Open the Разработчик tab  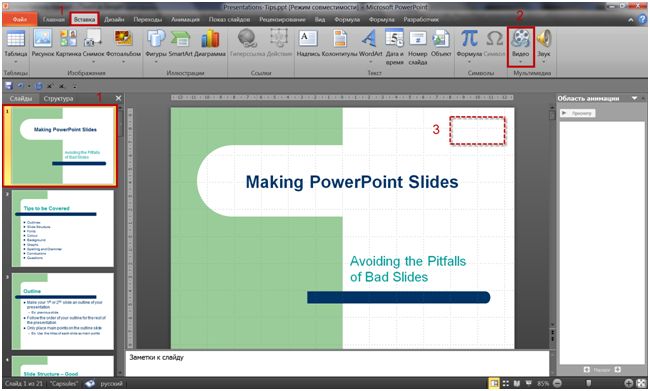(421, 19)
